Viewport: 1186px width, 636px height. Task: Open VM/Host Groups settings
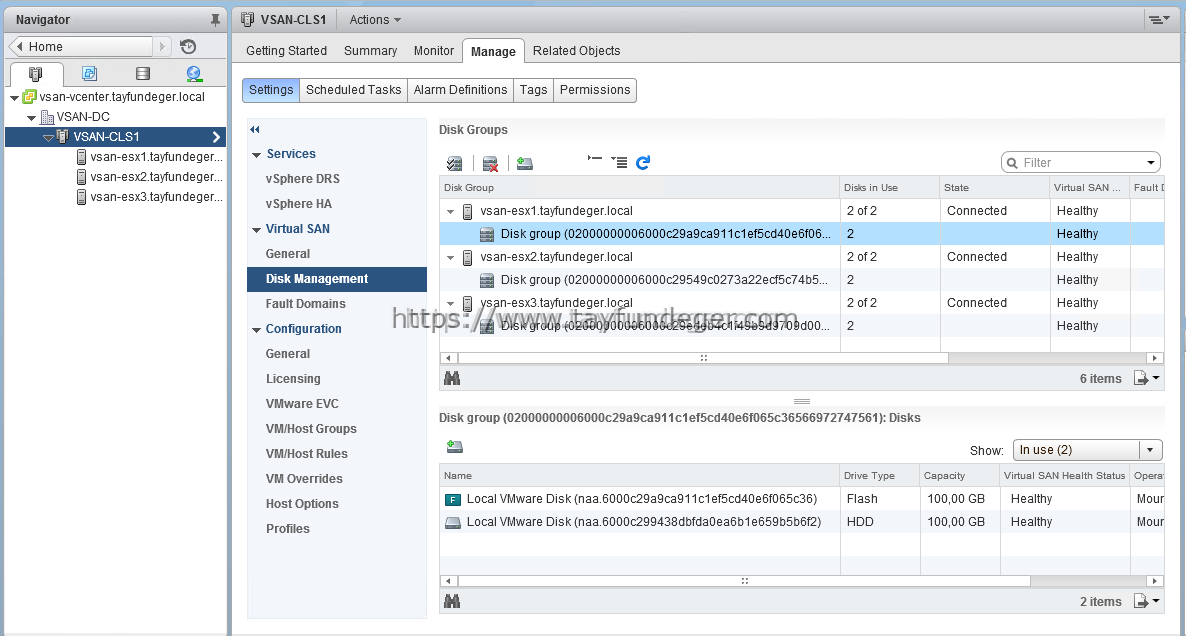[x=311, y=428]
